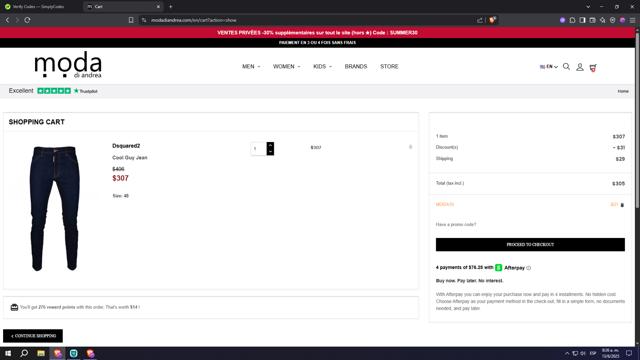Click the share icon in address bar
640x360 pixels.
(x=480, y=20)
